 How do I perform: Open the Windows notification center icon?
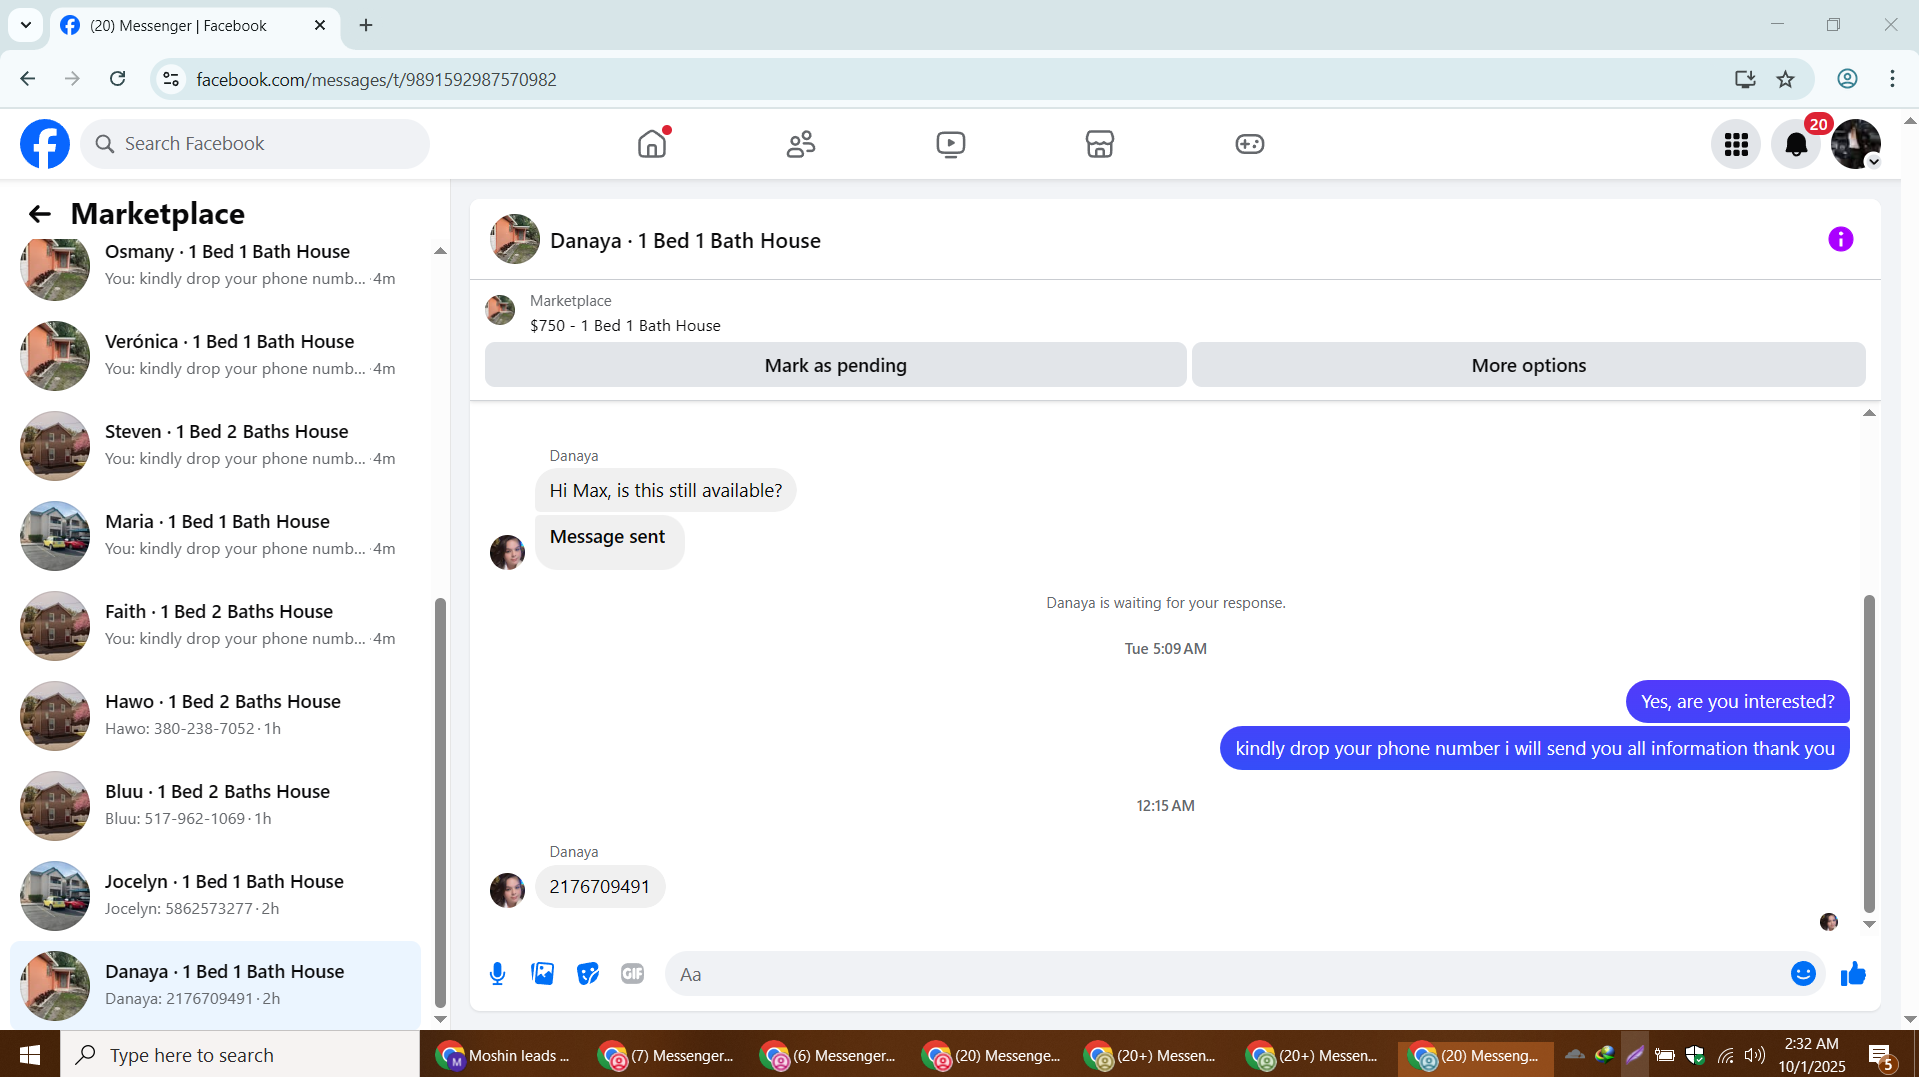(1880, 1056)
